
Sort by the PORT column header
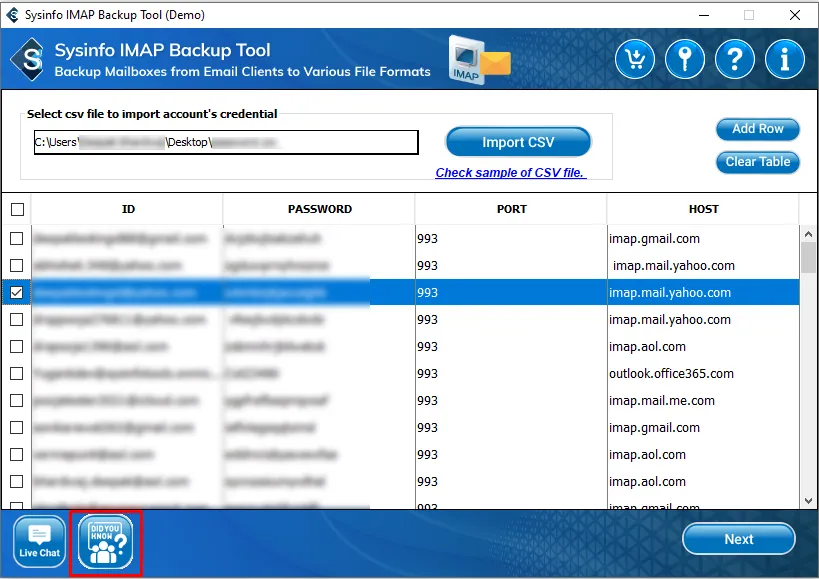511,210
